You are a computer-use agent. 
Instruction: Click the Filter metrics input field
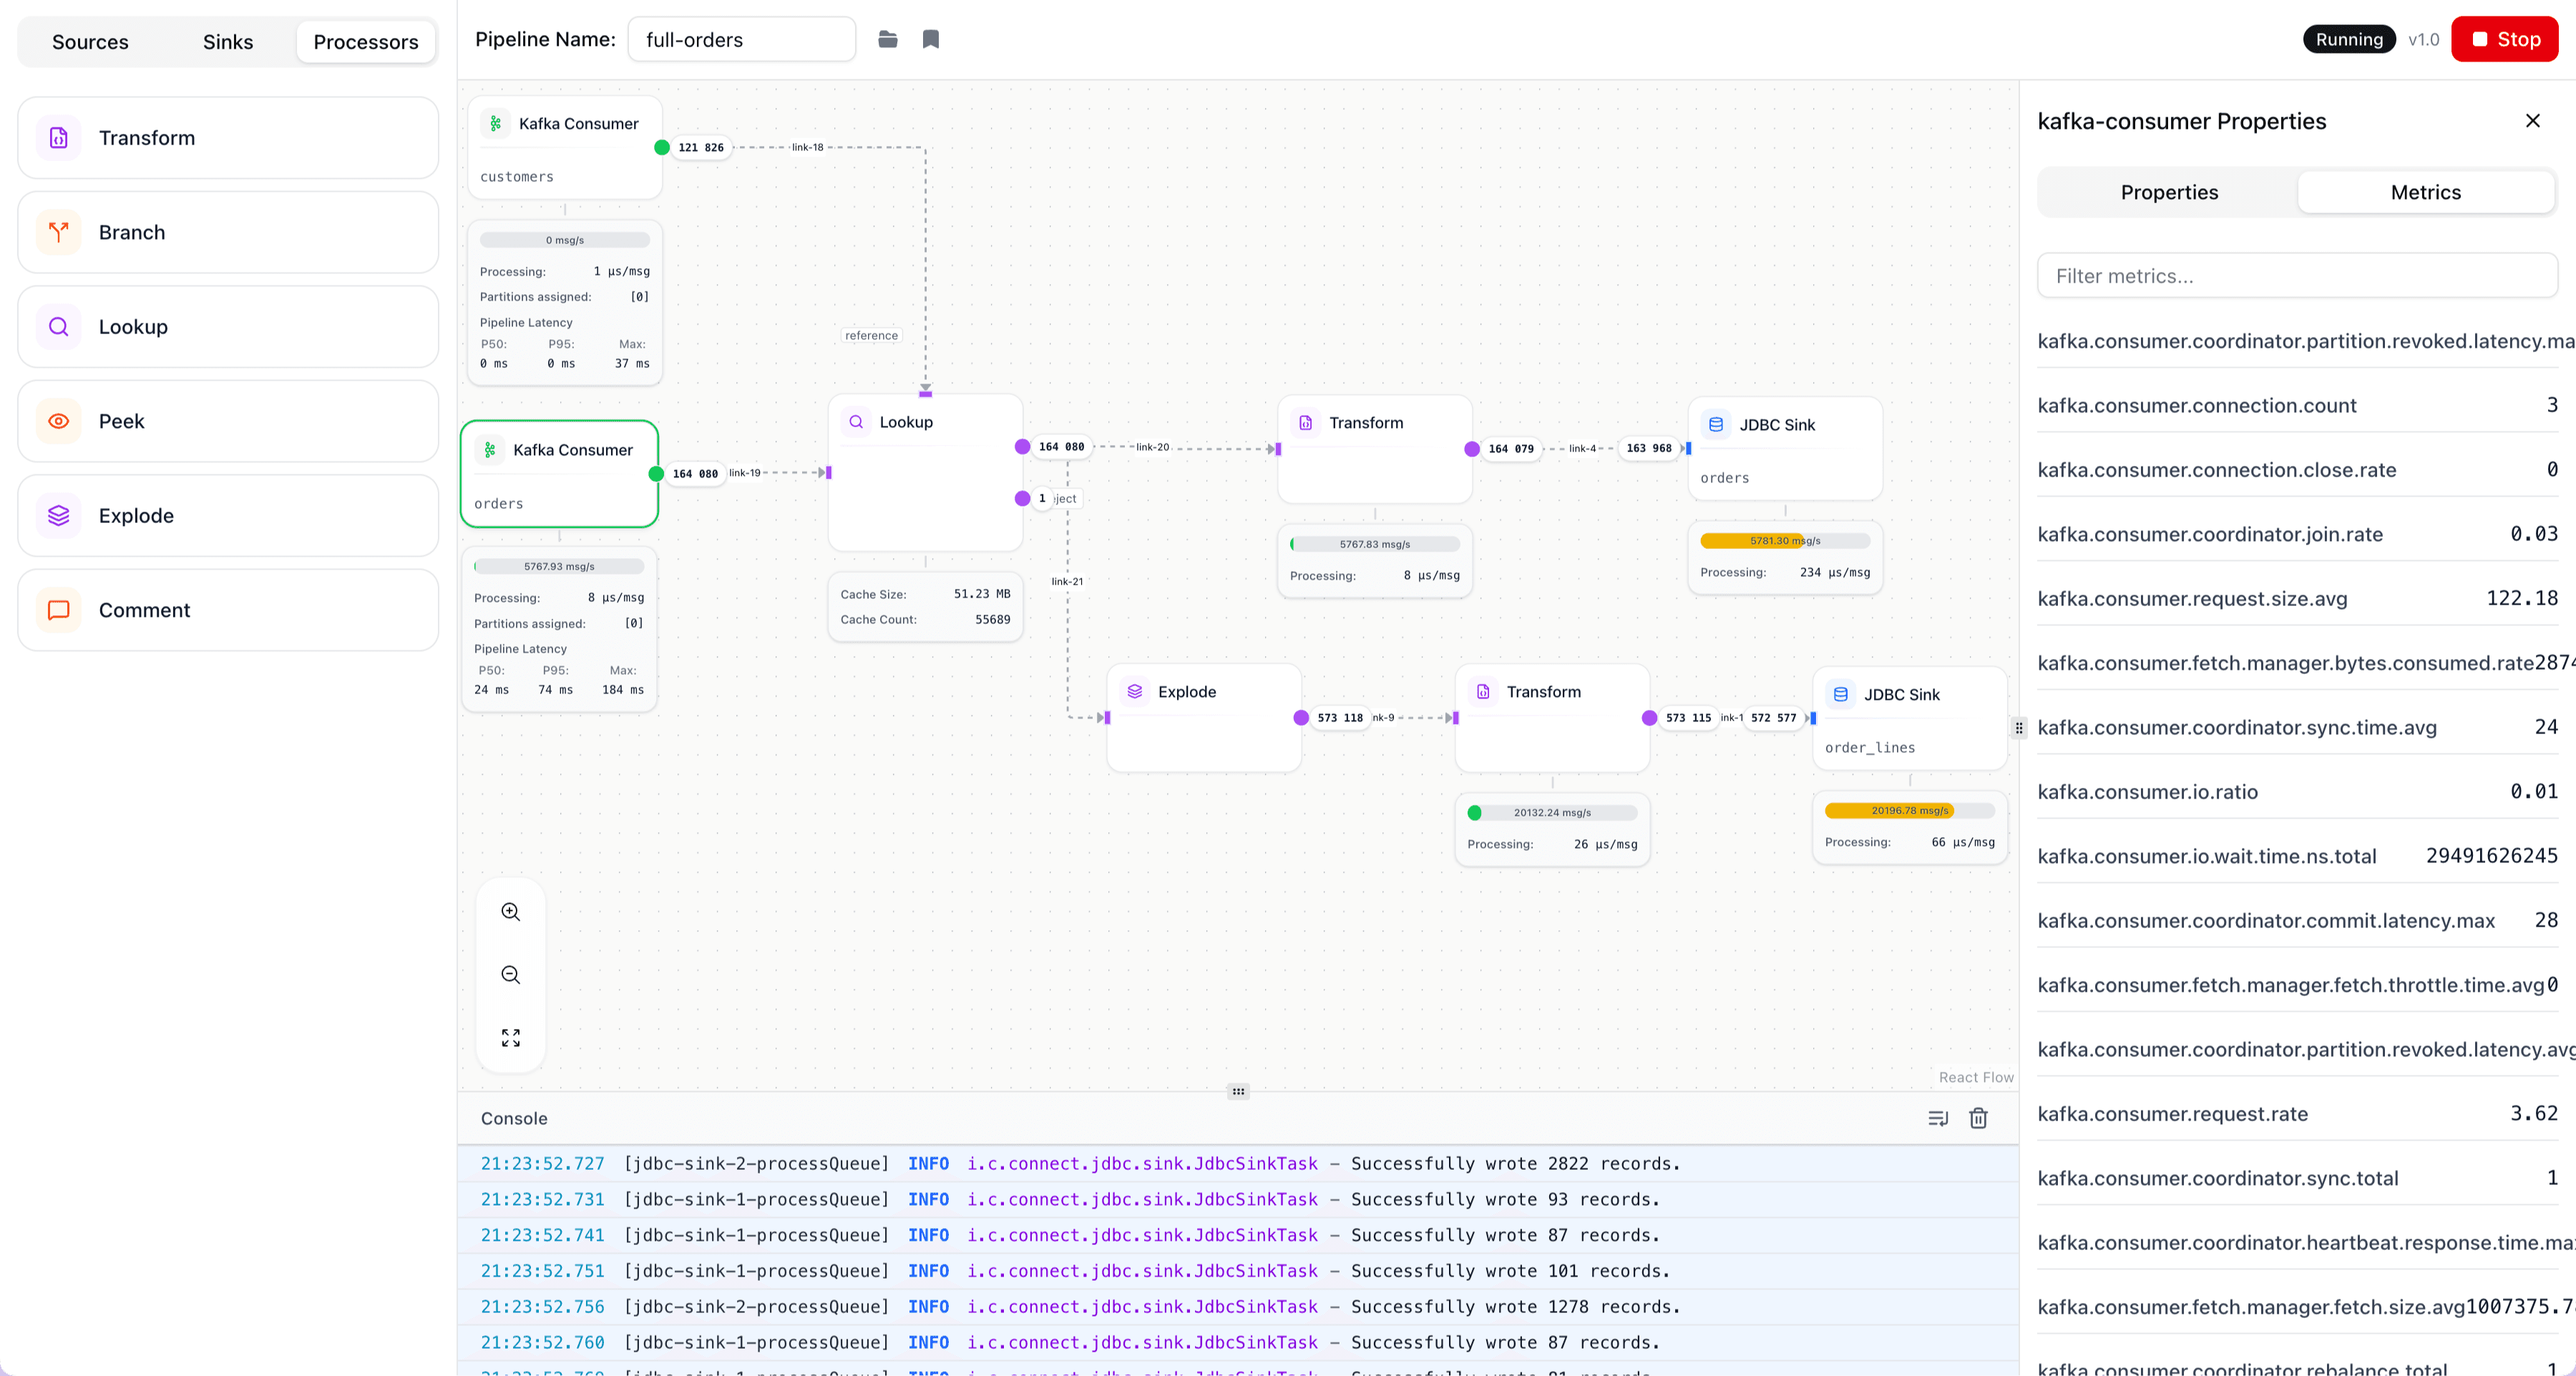click(2296, 276)
